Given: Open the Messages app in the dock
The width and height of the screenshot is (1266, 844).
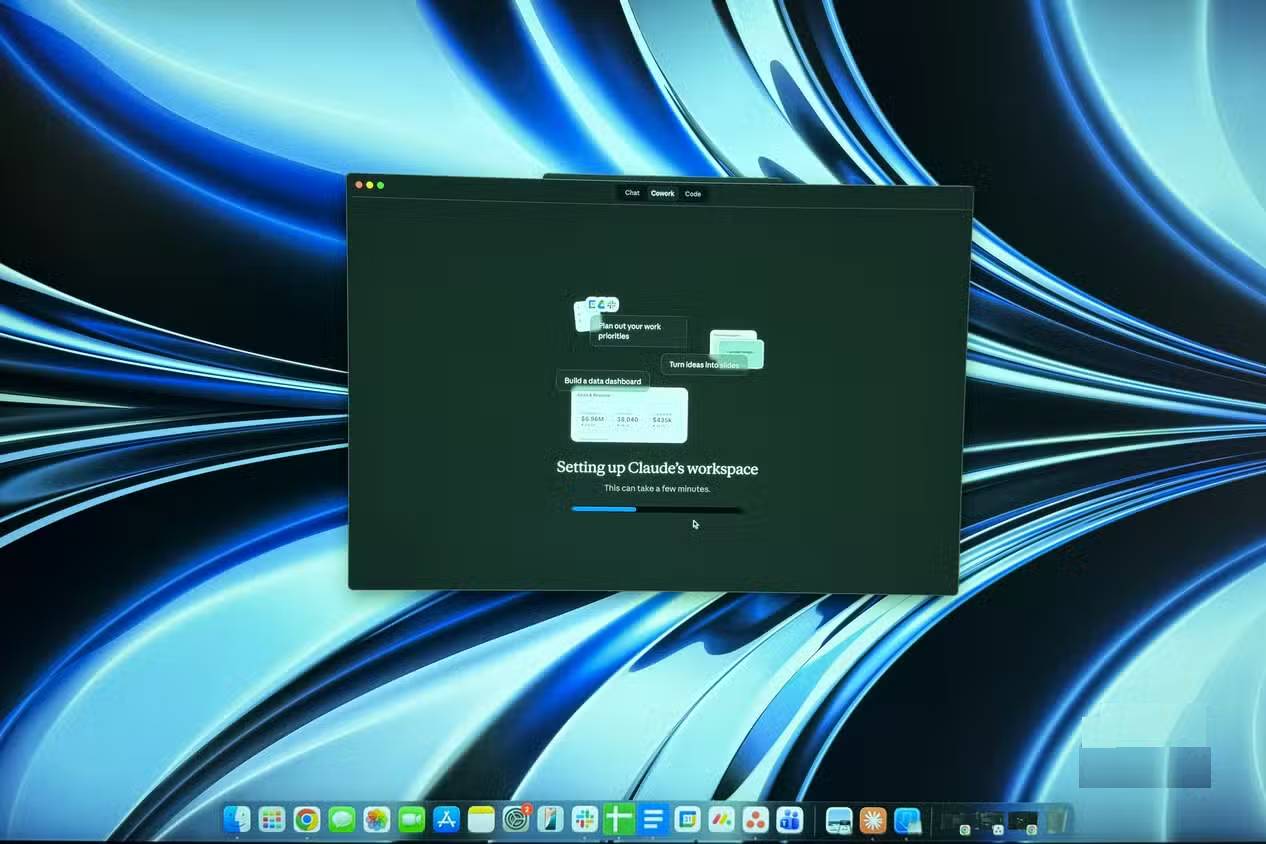Looking at the screenshot, I should [x=341, y=820].
